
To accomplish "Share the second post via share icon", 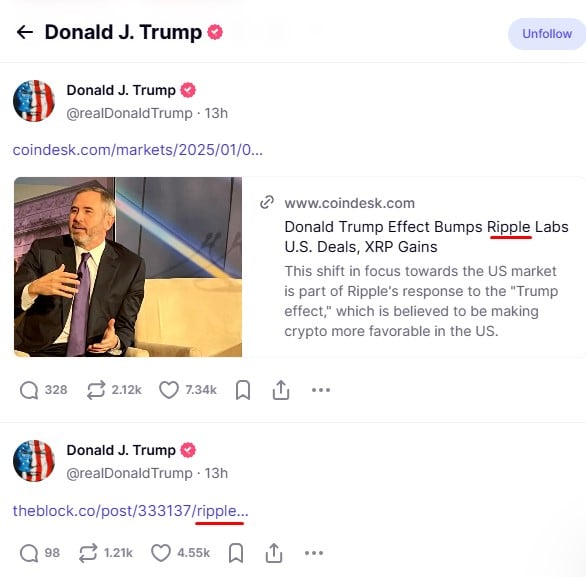I will 274,553.
